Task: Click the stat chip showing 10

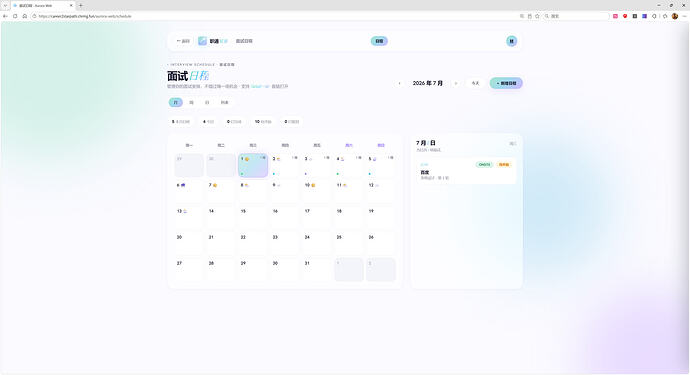Action: 263,121
